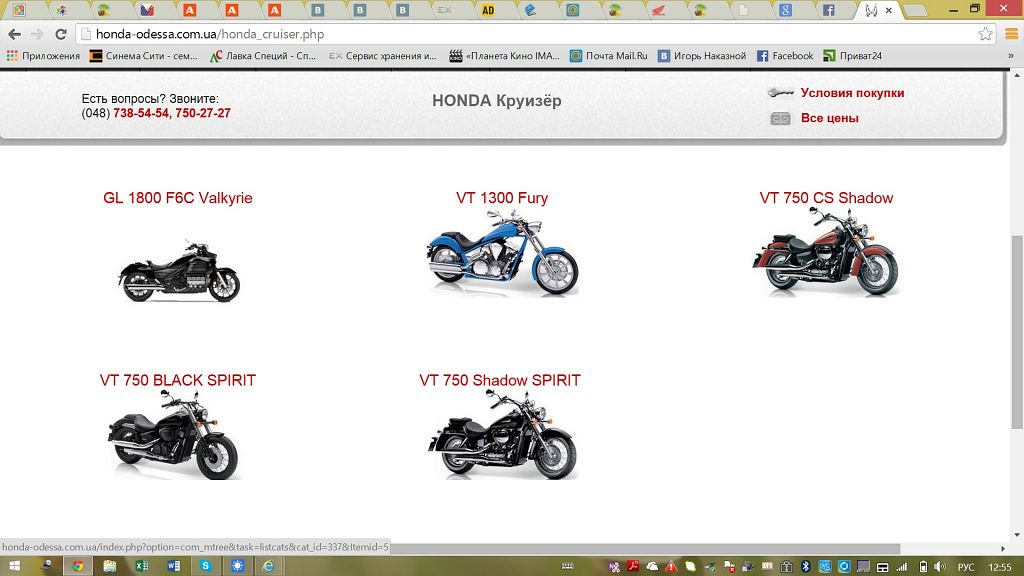Click the vertical scrollbar down arrow

pyautogui.click(x=1016, y=536)
